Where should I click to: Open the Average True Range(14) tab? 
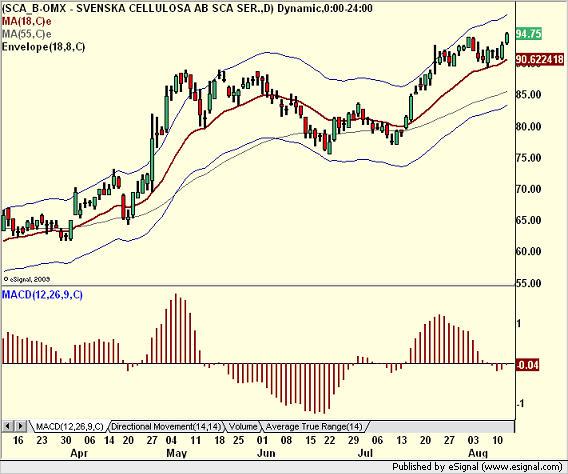pyautogui.click(x=314, y=427)
